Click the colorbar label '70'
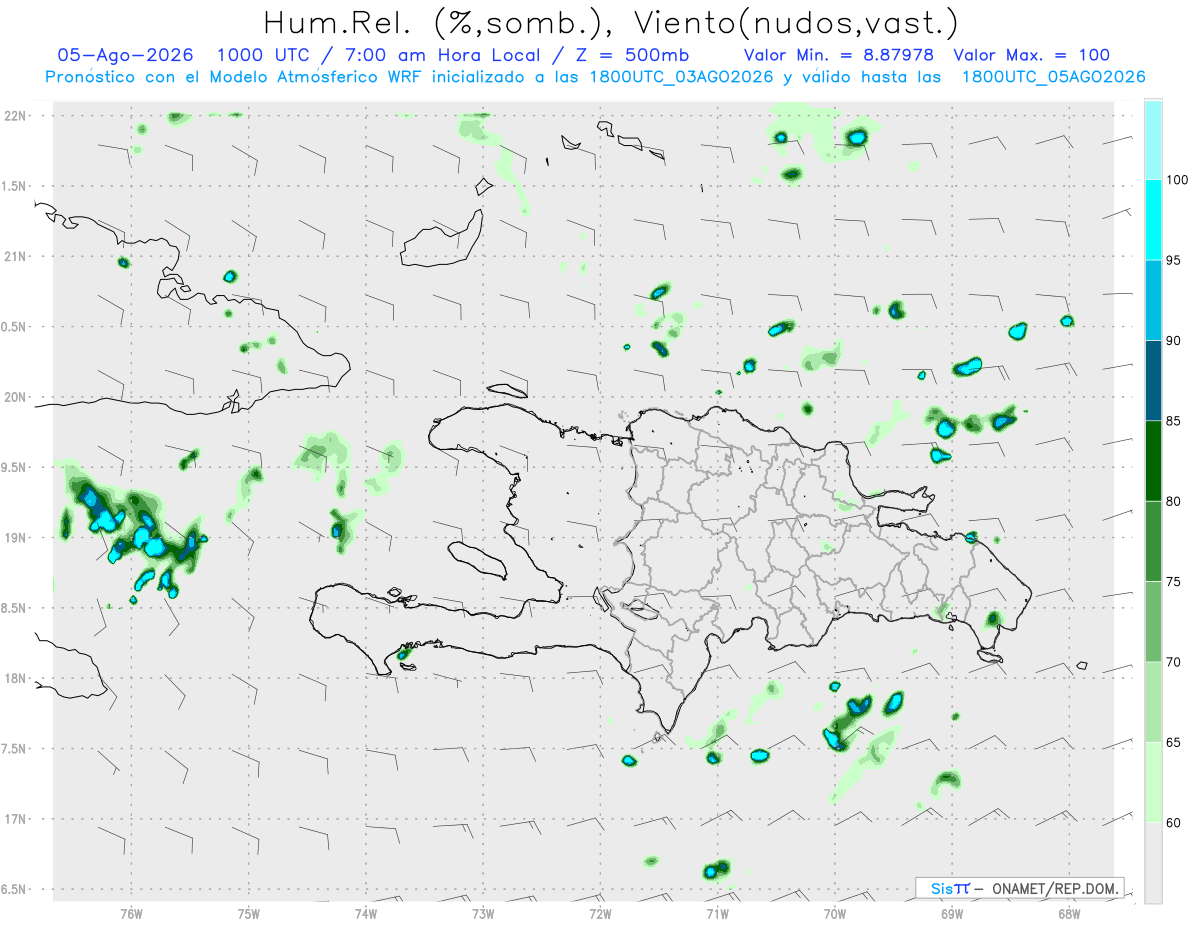The image size is (1200, 927). pyautogui.click(x=1174, y=661)
